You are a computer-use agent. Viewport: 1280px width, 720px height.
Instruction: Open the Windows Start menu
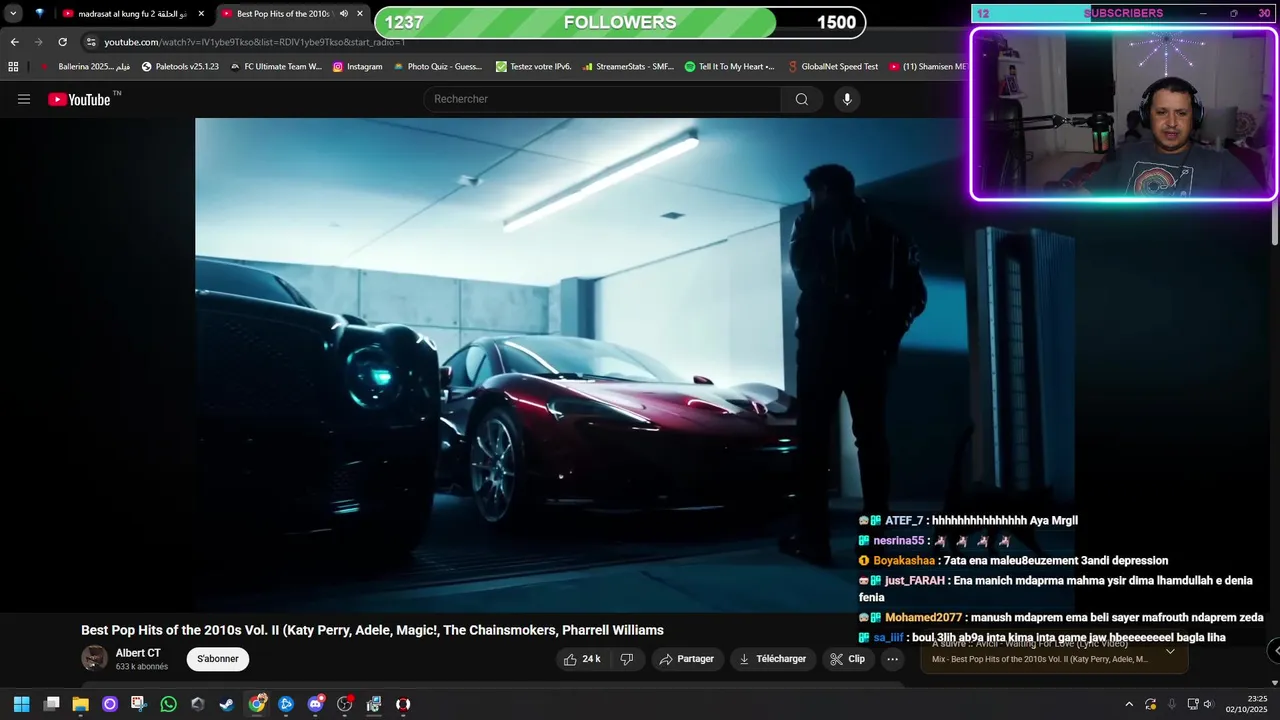[x=21, y=704]
